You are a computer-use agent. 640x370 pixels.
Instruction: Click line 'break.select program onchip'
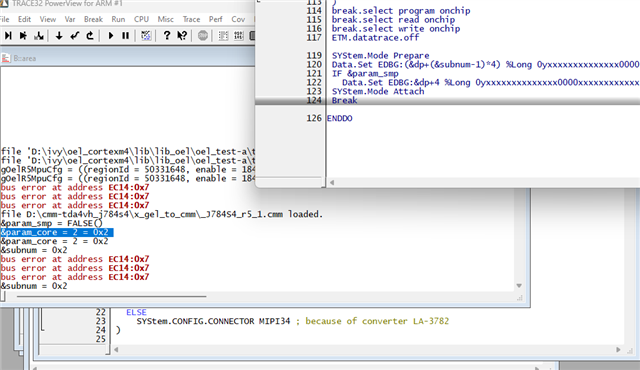click(401, 11)
